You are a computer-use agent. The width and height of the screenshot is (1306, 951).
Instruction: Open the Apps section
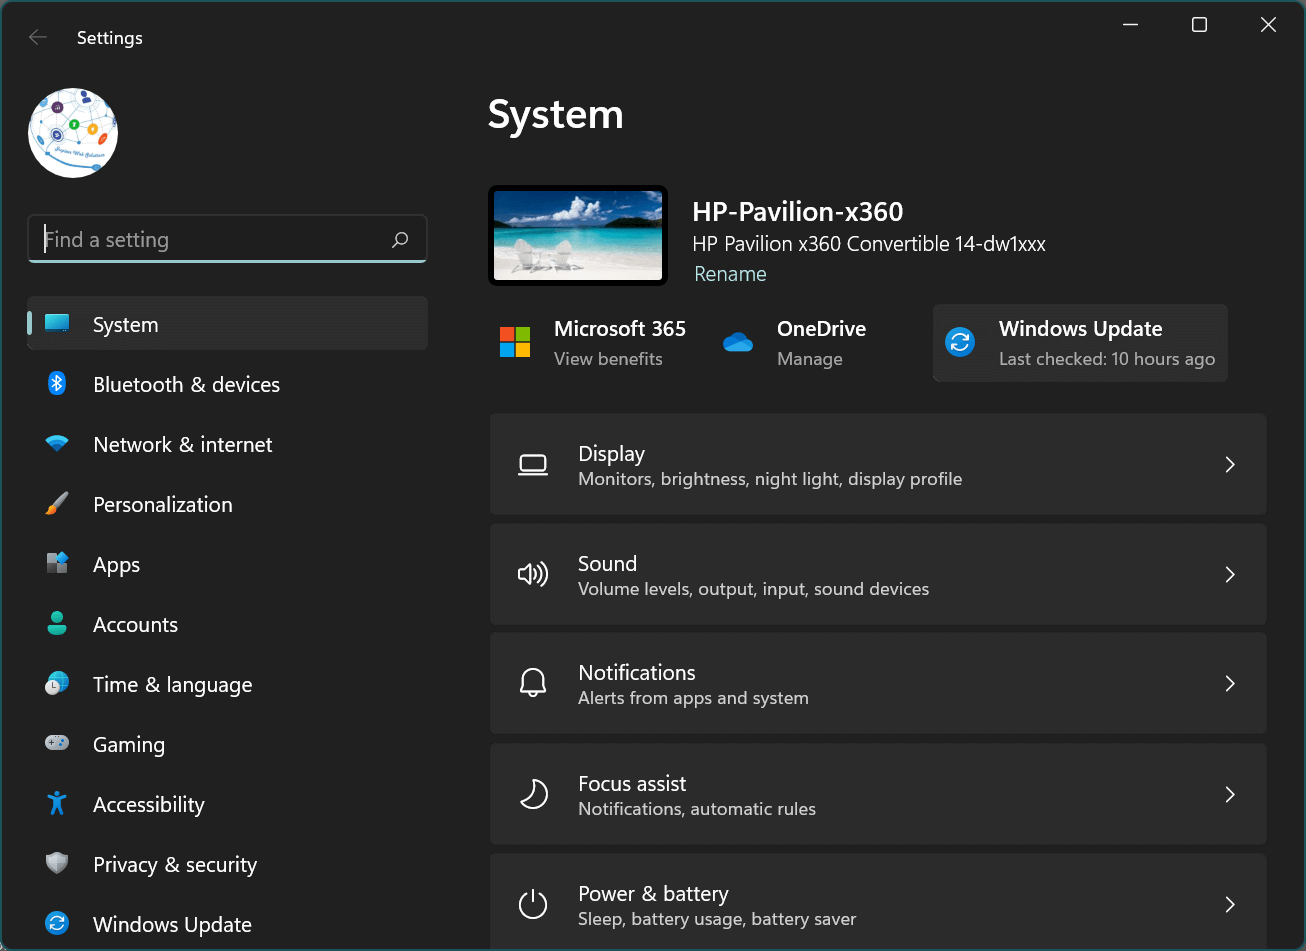coord(227,564)
